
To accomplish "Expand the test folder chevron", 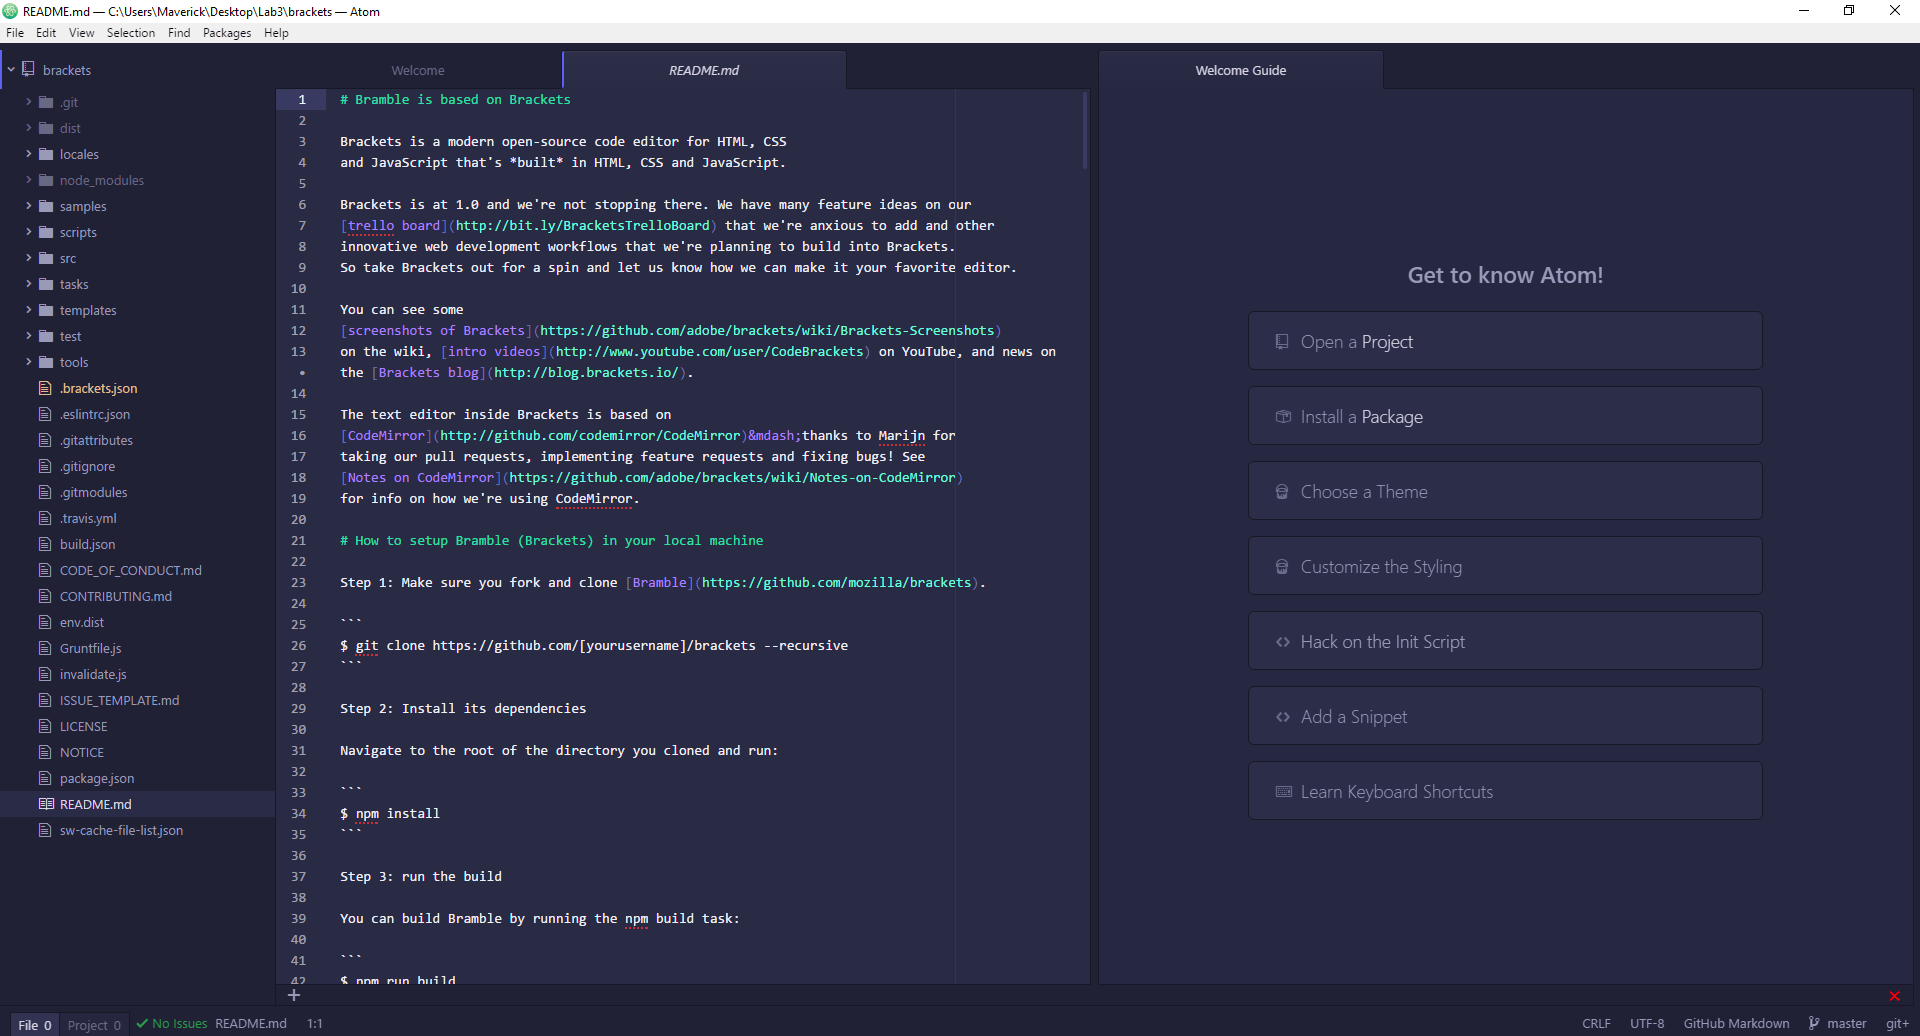I will point(29,336).
